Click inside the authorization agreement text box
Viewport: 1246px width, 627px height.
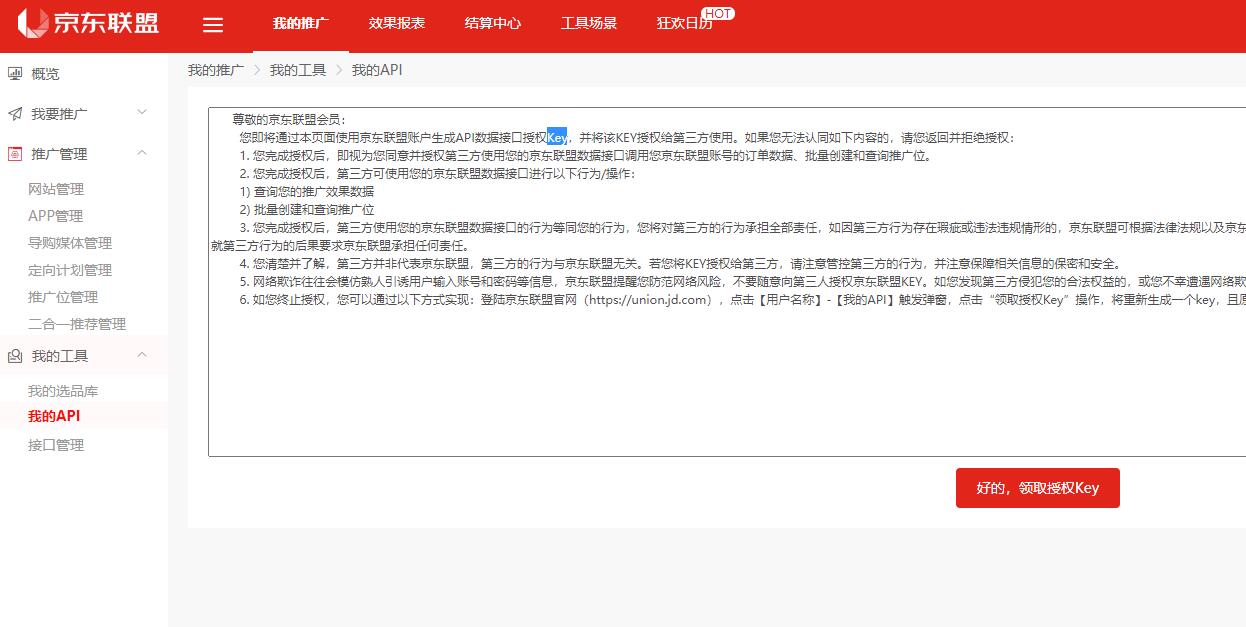tap(727, 282)
